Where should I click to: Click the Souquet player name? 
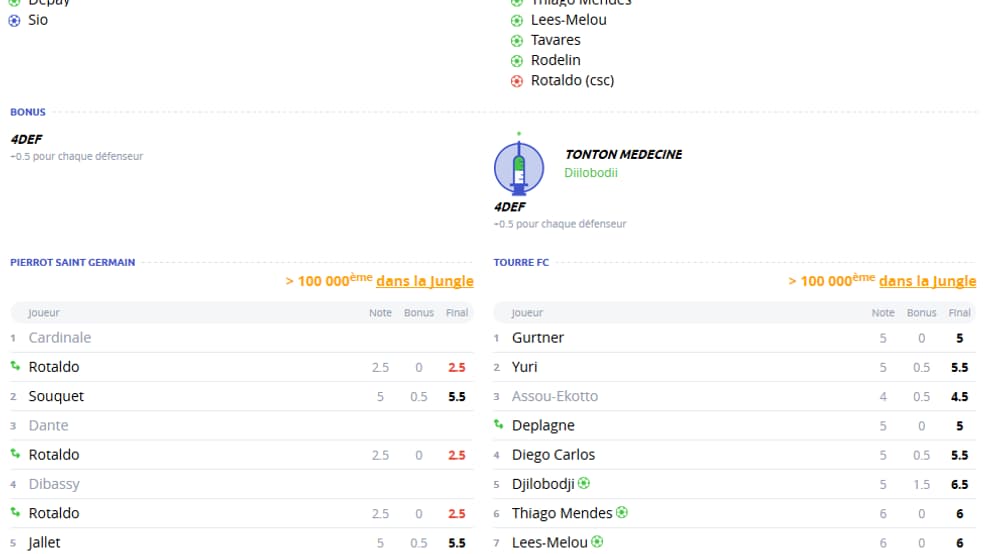[56, 396]
